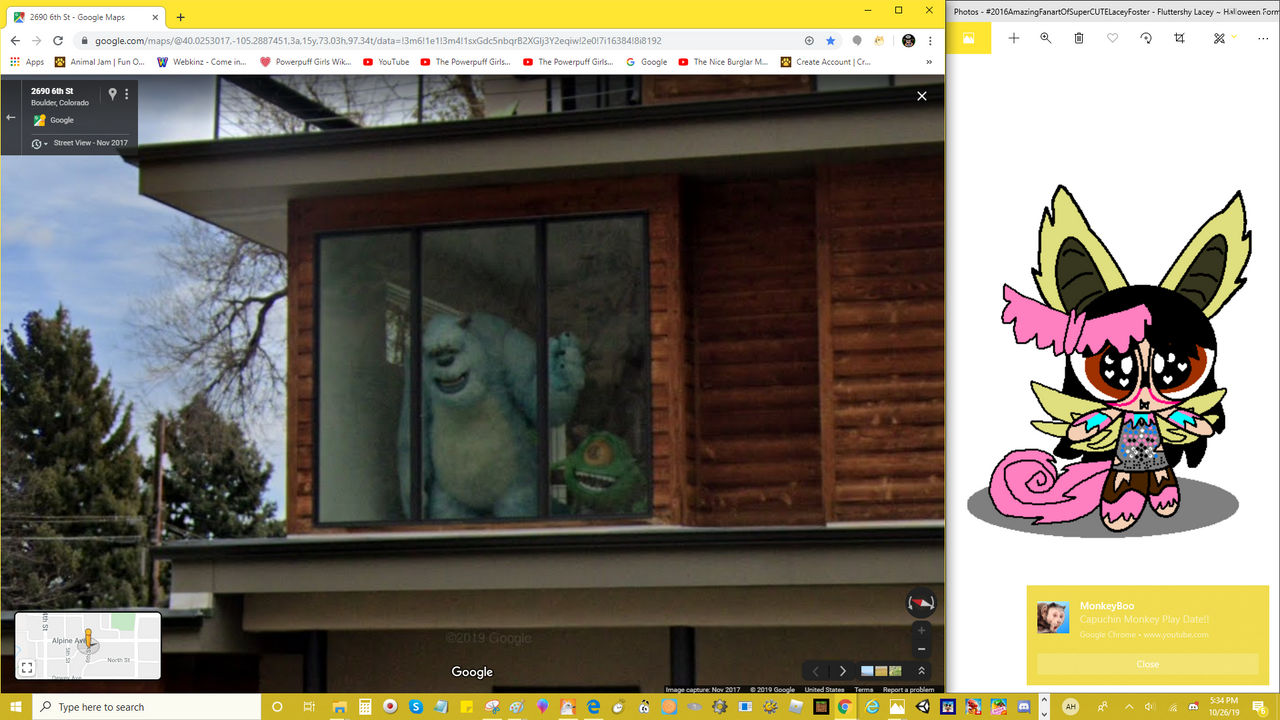This screenshot has height=720, width=1280.
Task: Delete the photo with the trash icon
Action: click(1079, 38)
